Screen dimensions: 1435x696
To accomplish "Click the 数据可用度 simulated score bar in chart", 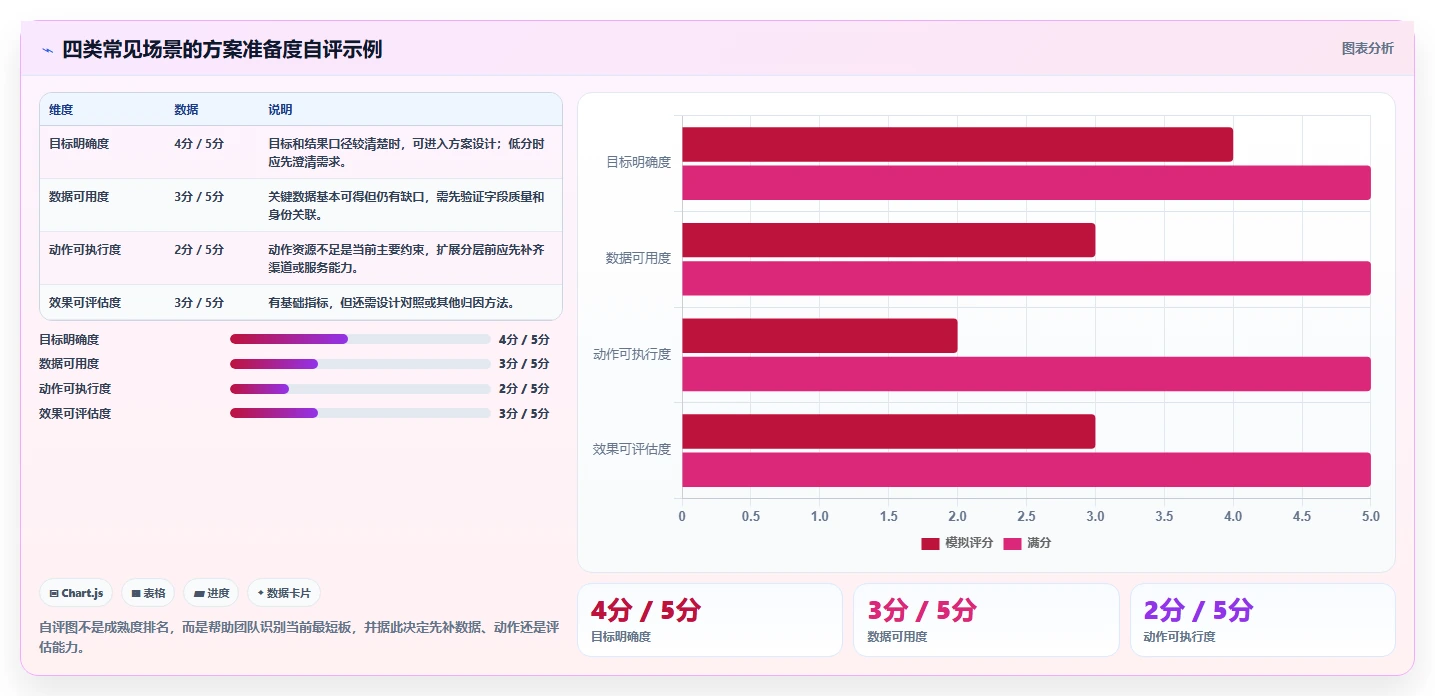I will (x=889, y=240).
